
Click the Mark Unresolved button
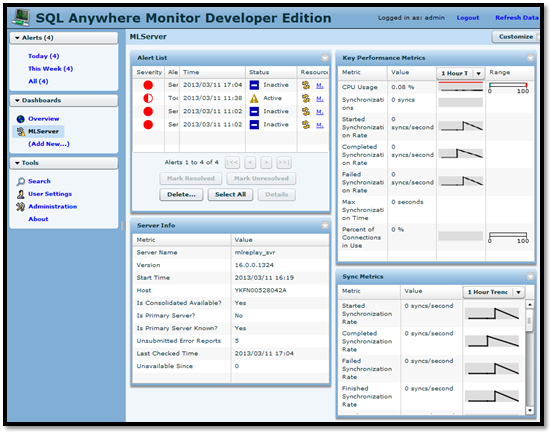pyautogui.click(x=261, y=178)
